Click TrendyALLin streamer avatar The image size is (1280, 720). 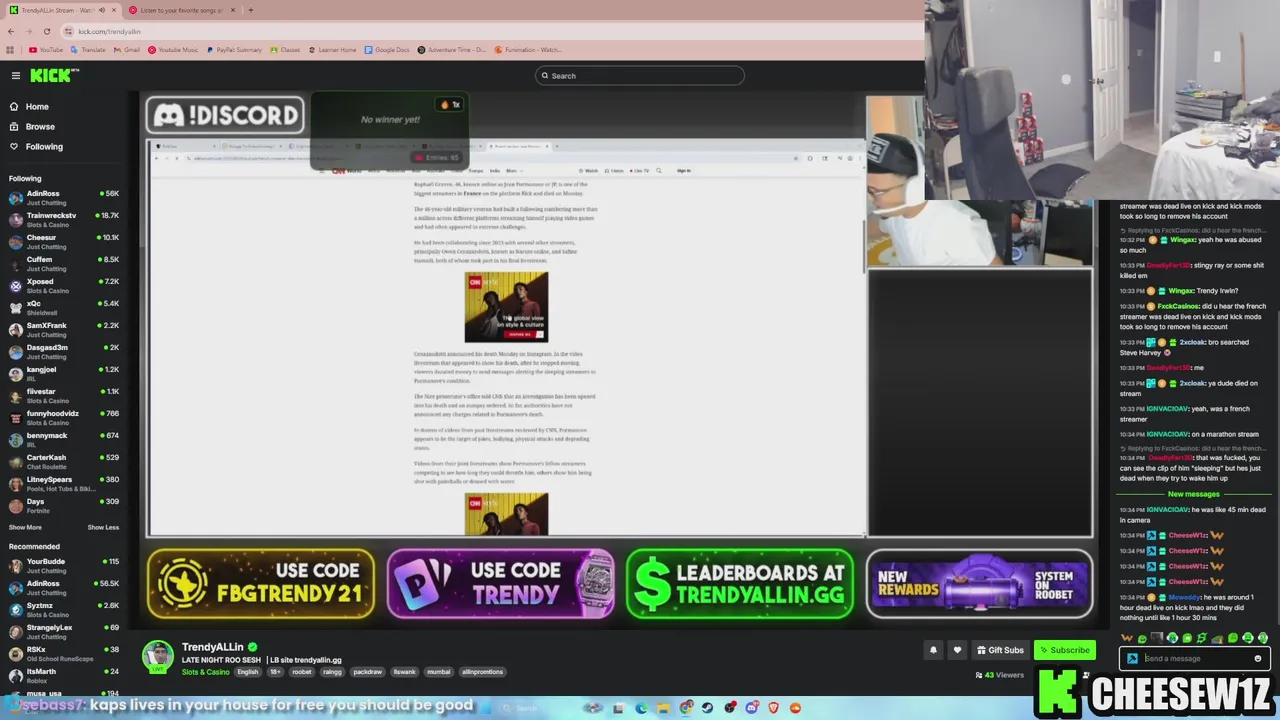[x=157, y=656]
